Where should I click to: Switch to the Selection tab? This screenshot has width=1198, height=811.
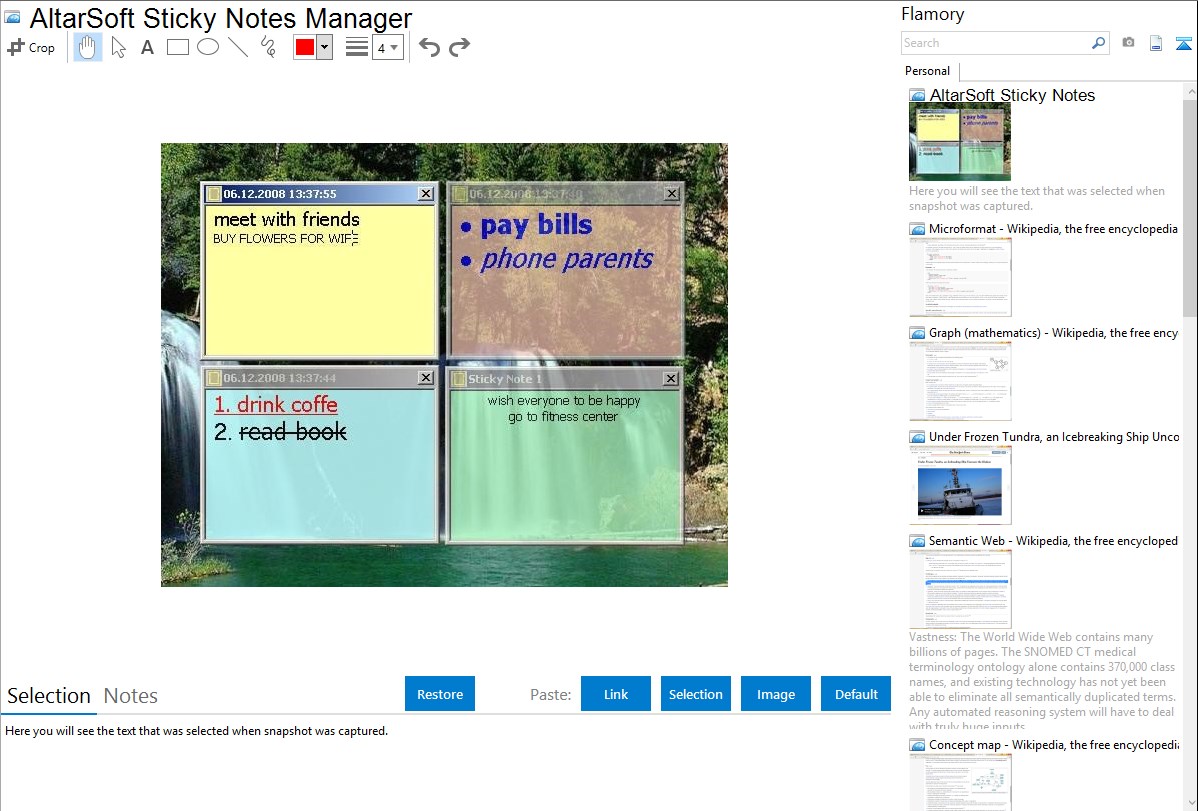tap(49, 696)
